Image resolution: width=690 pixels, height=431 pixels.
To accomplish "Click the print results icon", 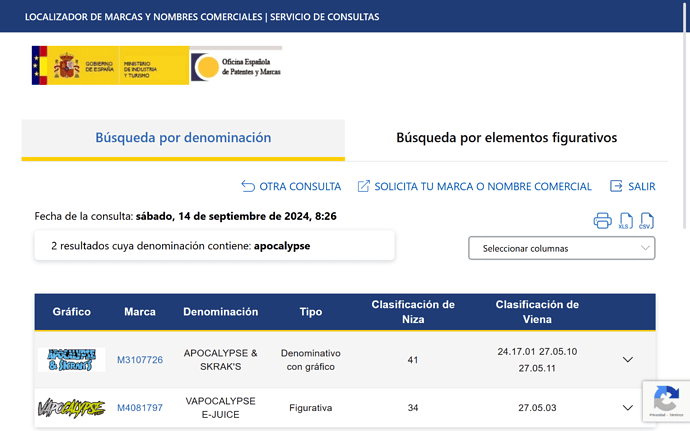I will (602, 221).
